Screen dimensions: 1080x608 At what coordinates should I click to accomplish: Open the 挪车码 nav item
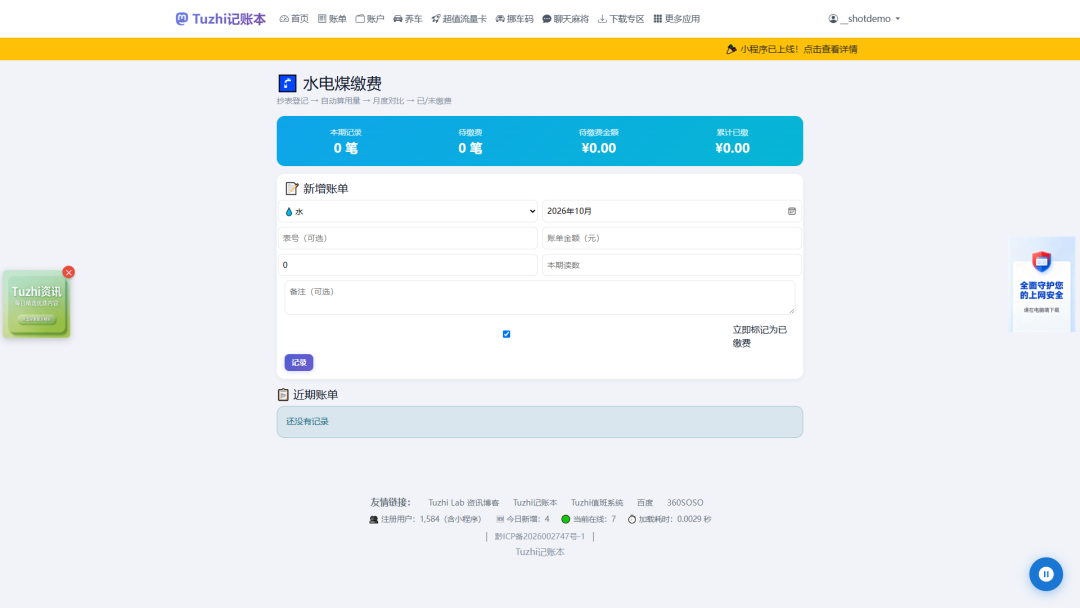coord(515,19)
